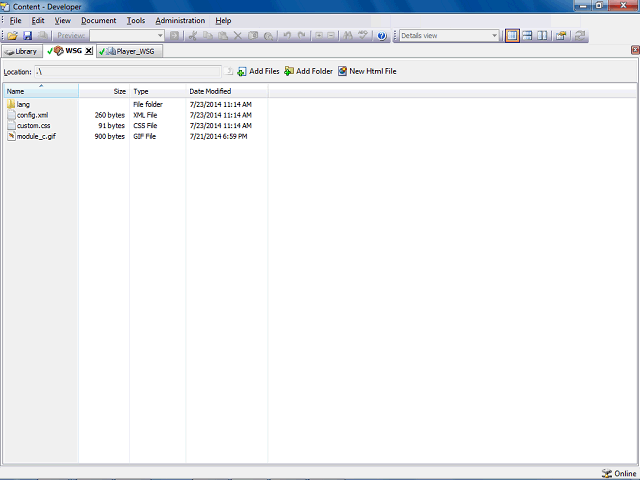Switch to the Library tab
Image resolution: width=640 pixels, height=480 pixels.
[x=22, y=51]
